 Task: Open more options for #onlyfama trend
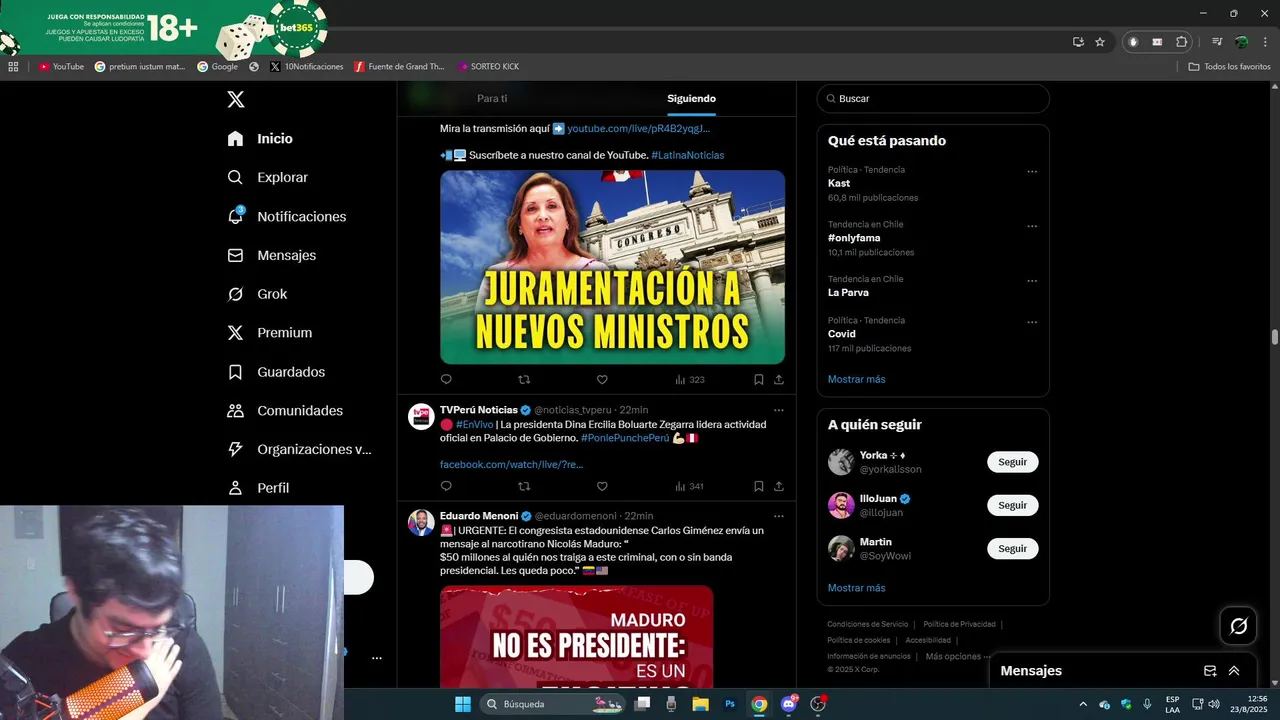coord(1032,226)
